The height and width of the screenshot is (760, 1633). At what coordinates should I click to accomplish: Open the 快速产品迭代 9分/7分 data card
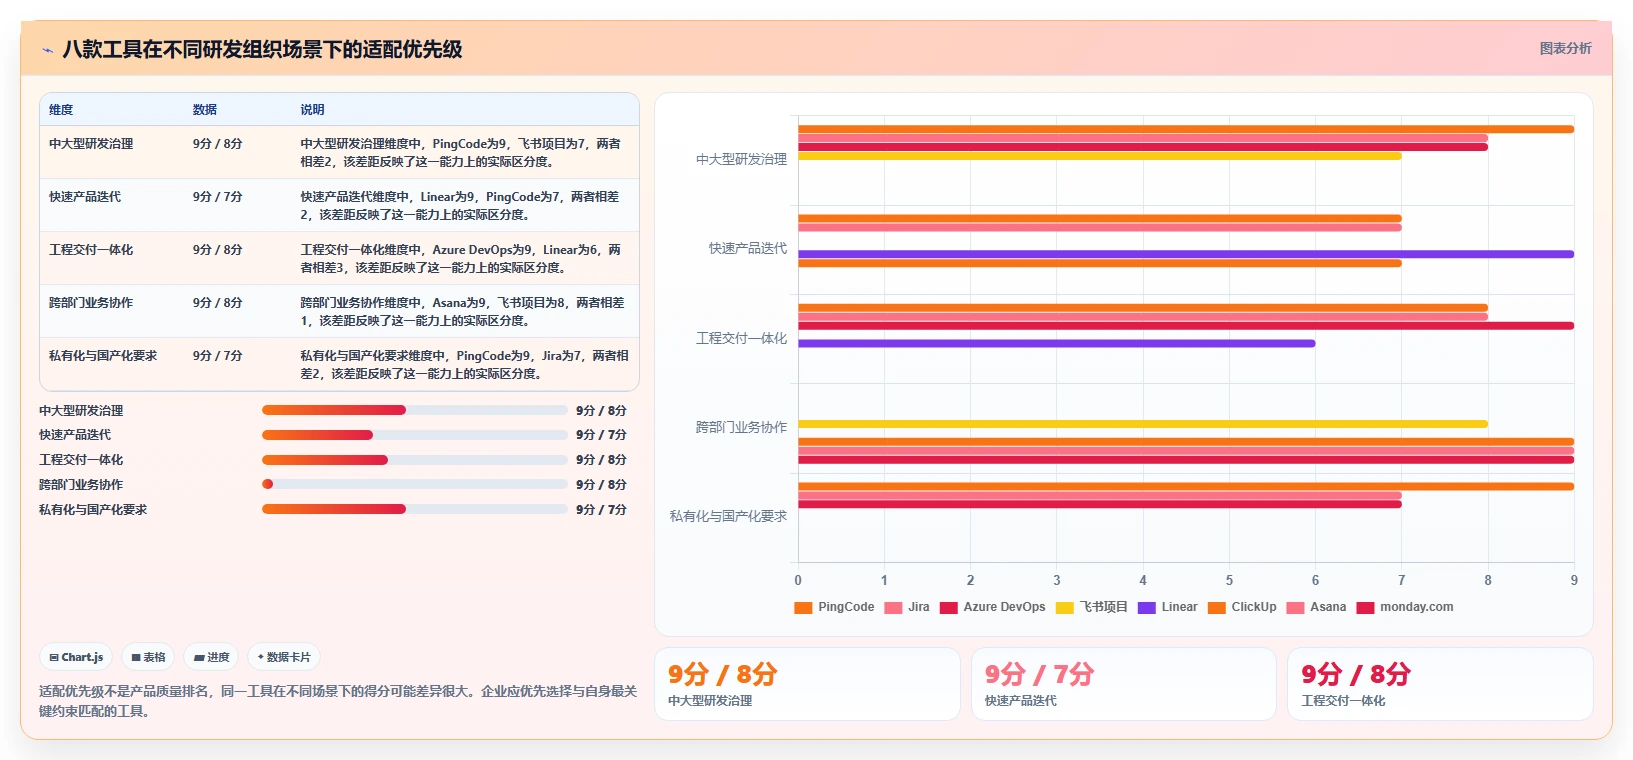pyautogui.click(x=1124, y=684)
